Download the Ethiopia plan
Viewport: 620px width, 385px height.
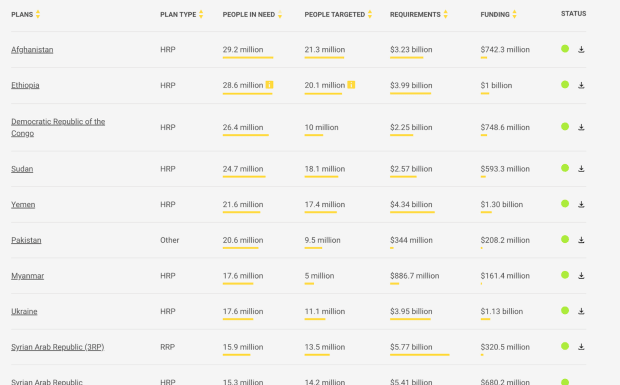click(x=581, y=85)
